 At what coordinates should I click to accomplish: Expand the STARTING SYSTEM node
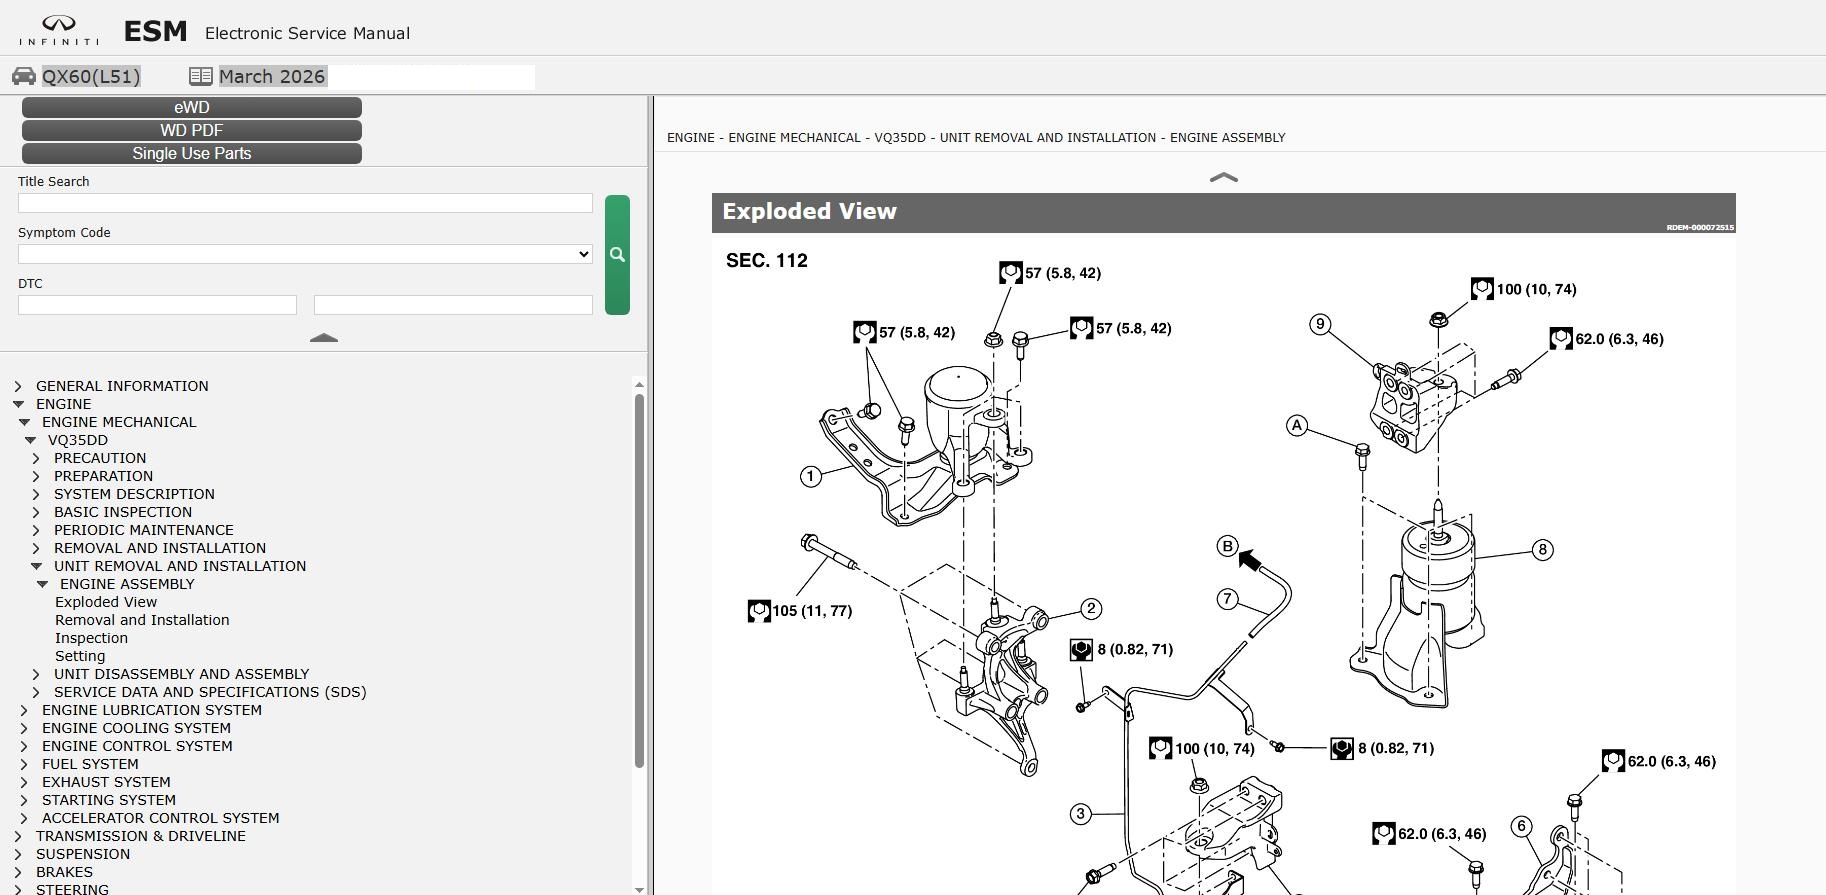tap(24, 800)
